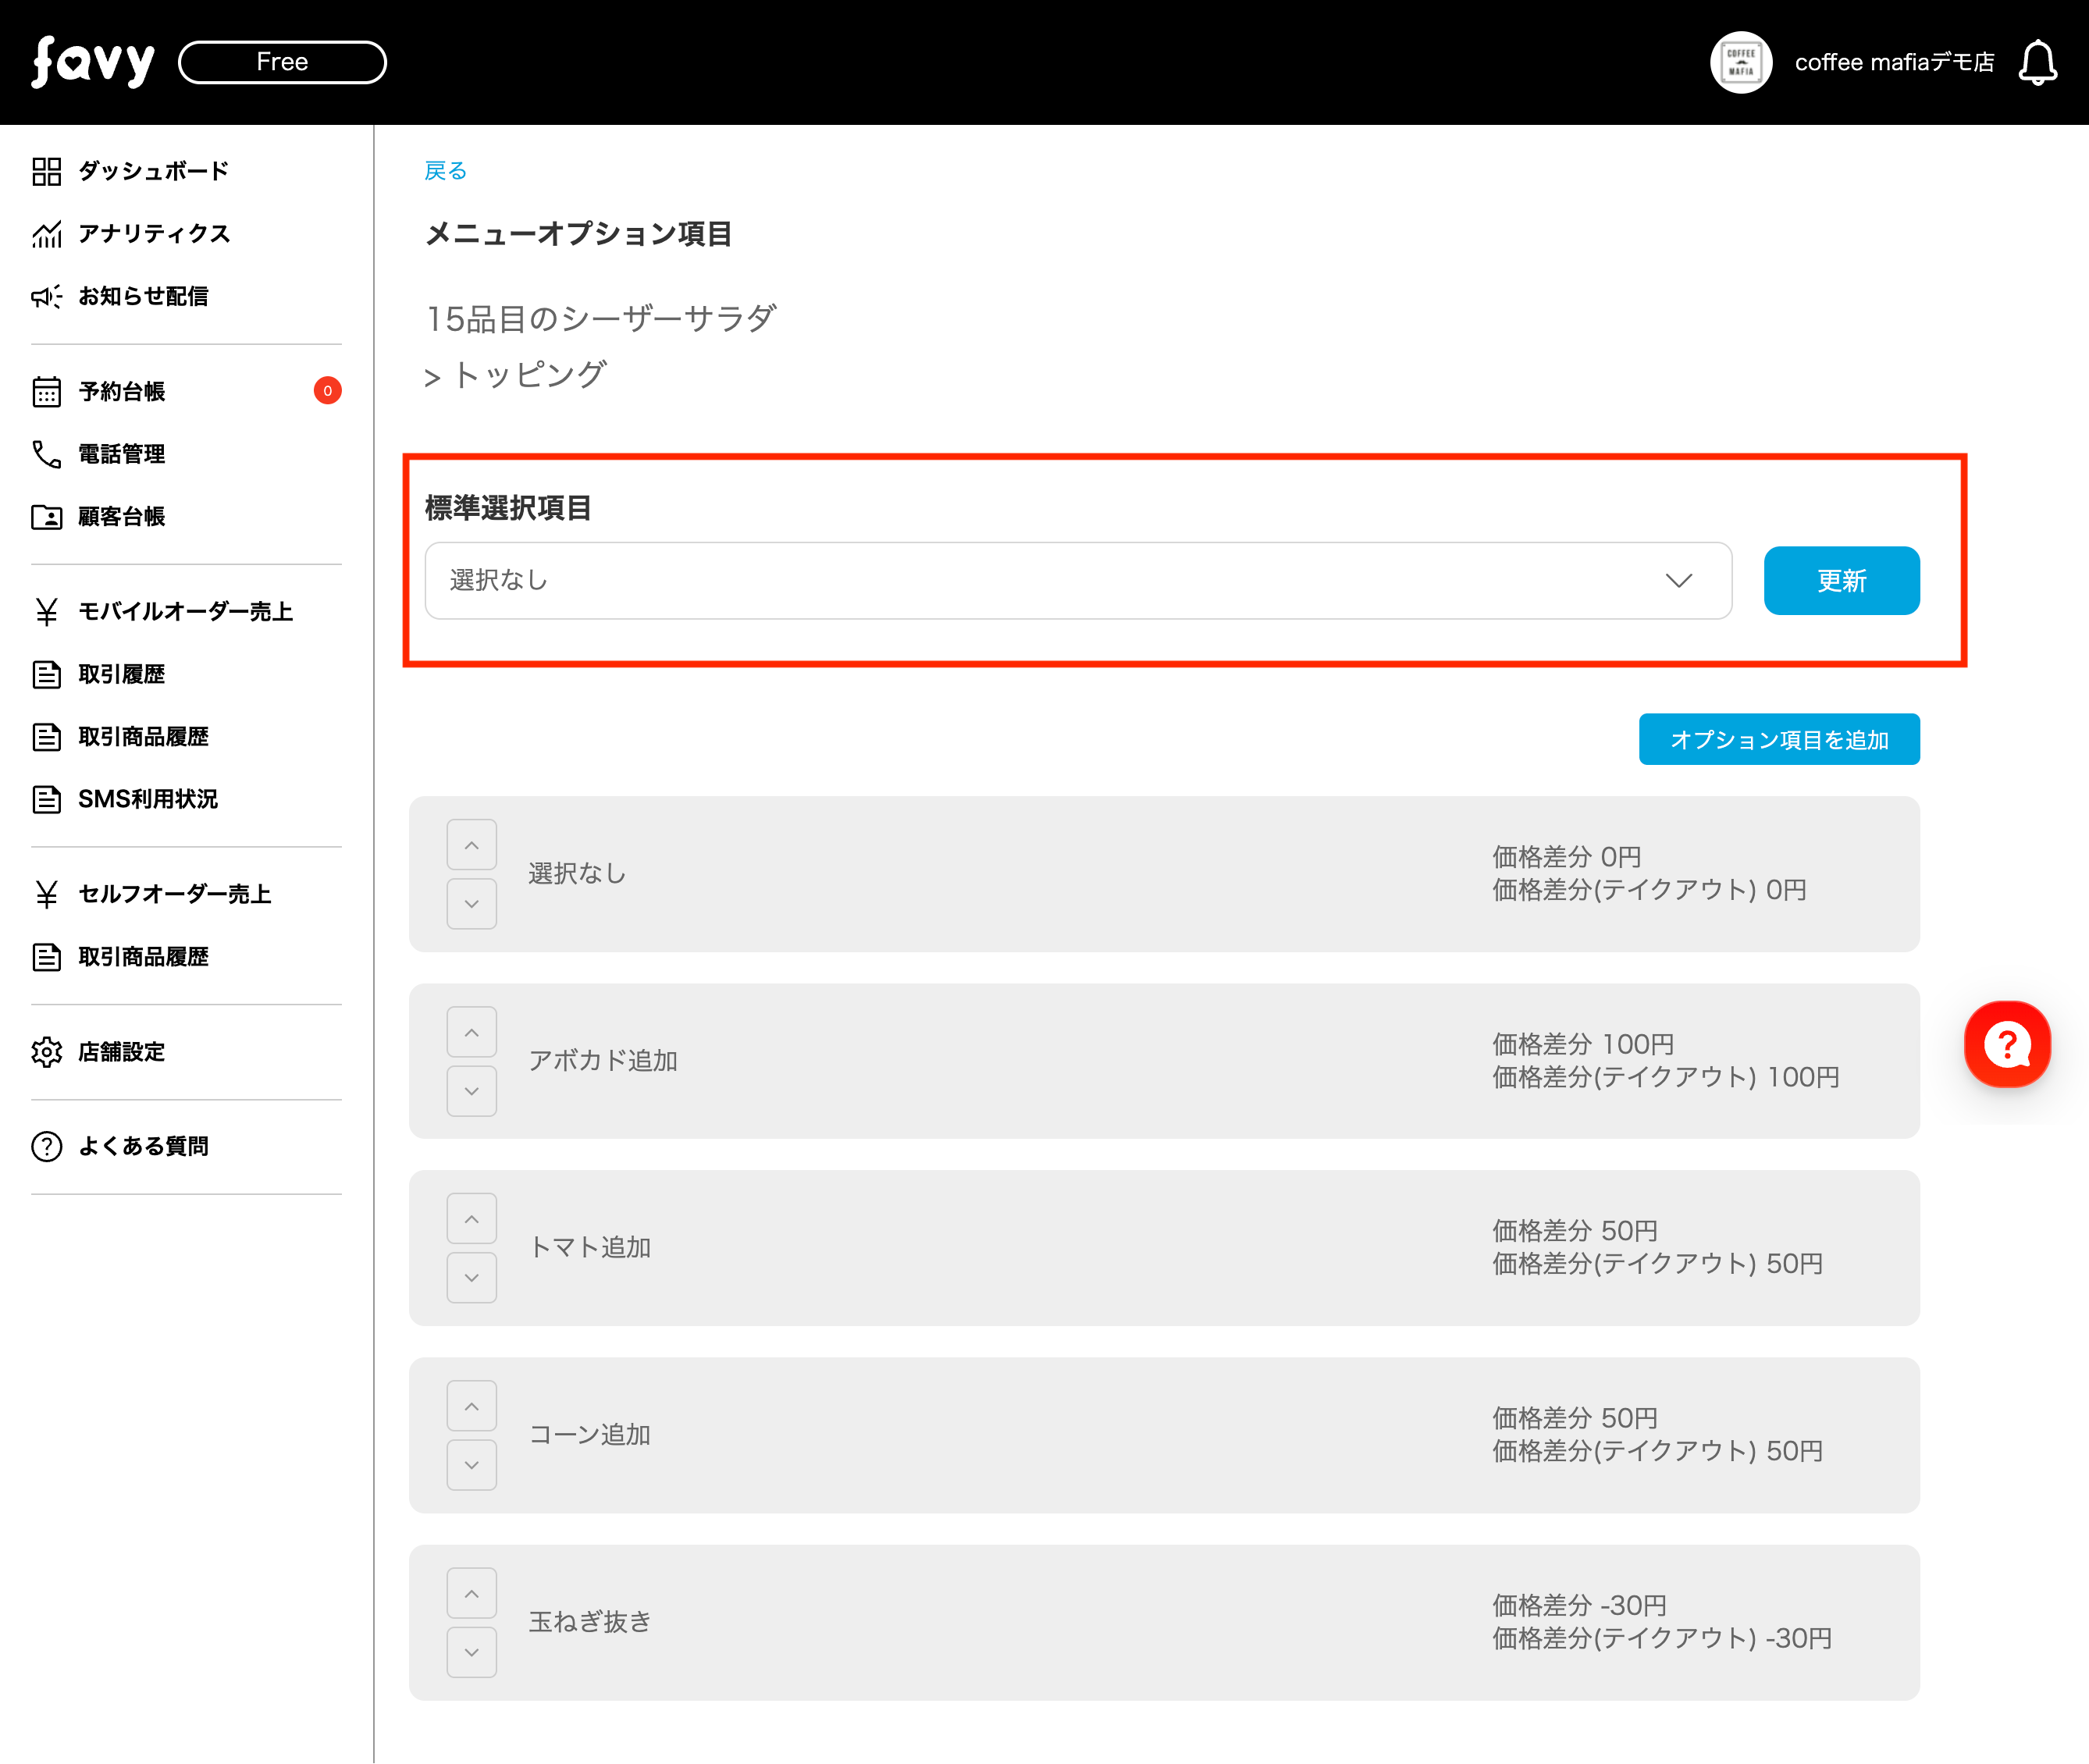Move トマト追加 down one position
Viewport: 2089px width, 1764px height.
point(471,1278)
